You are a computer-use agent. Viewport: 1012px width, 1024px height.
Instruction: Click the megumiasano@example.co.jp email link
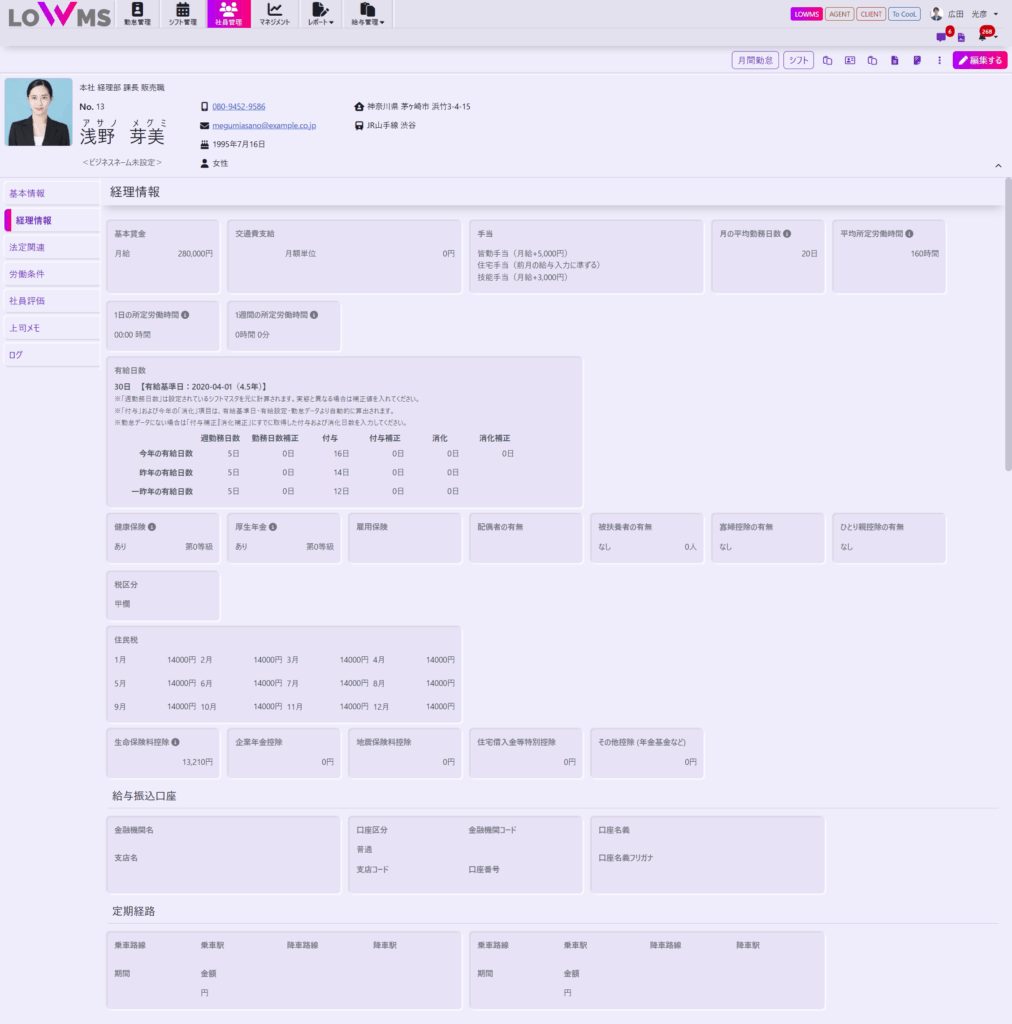(264, 126)
